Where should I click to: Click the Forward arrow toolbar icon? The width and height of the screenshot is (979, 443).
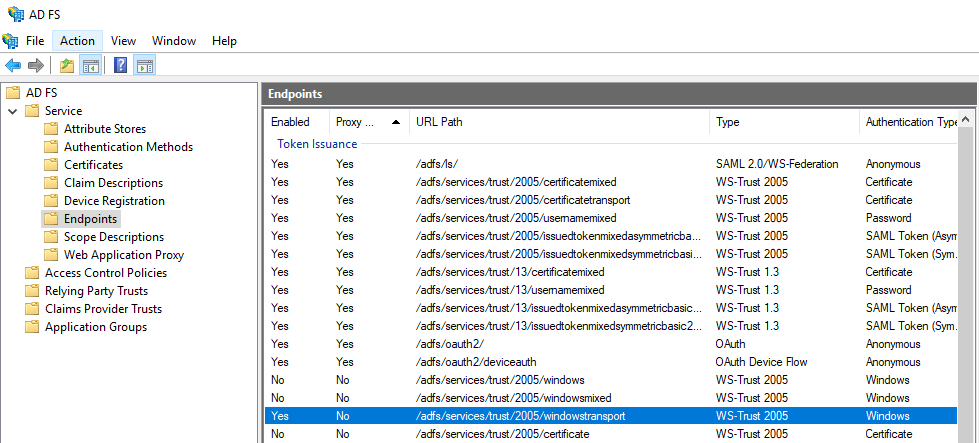tap(36, 65)
